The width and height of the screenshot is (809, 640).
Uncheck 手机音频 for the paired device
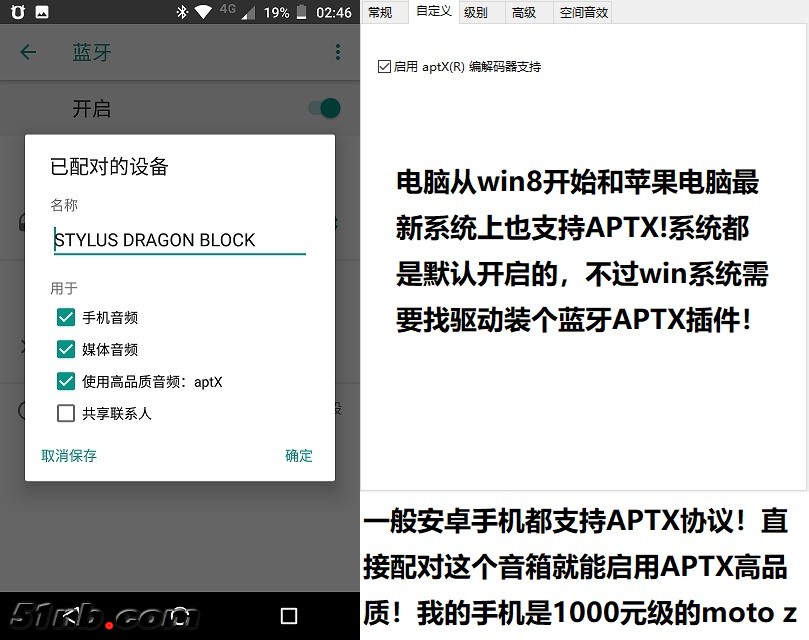tap(66, 316)
